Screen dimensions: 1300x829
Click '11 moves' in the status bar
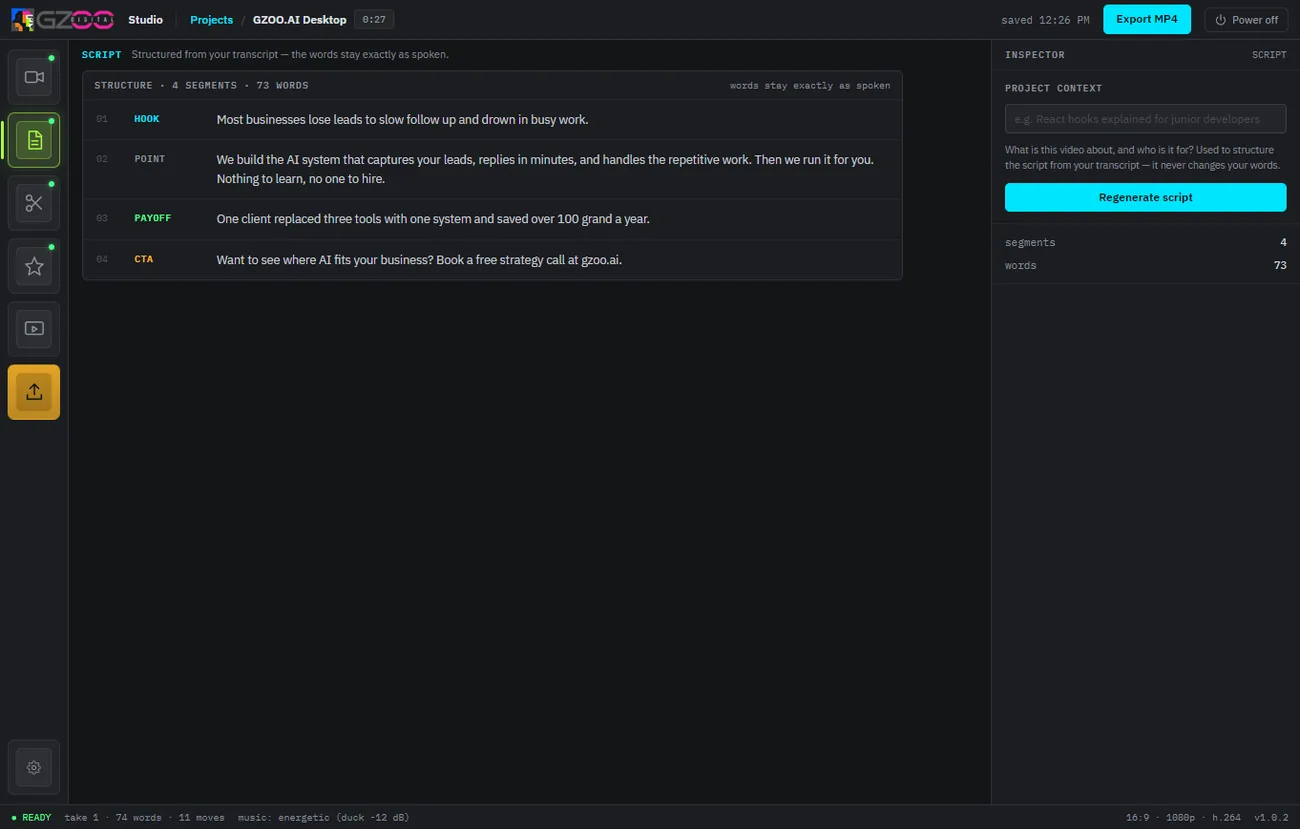click(x=202, y=817)
